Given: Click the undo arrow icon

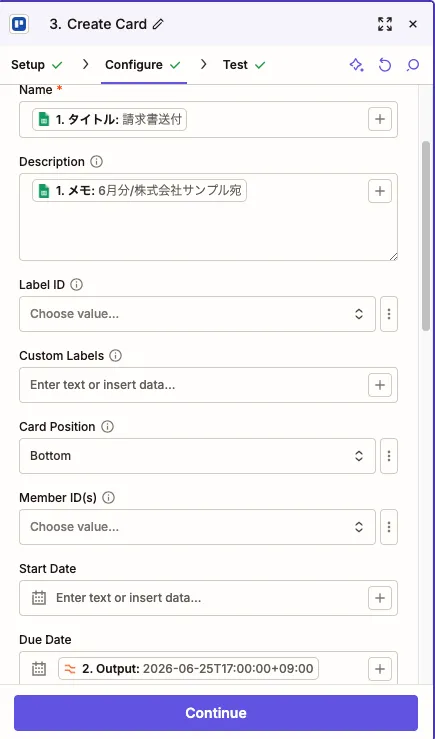Looking at the screenshot, I should click(385, 65).
